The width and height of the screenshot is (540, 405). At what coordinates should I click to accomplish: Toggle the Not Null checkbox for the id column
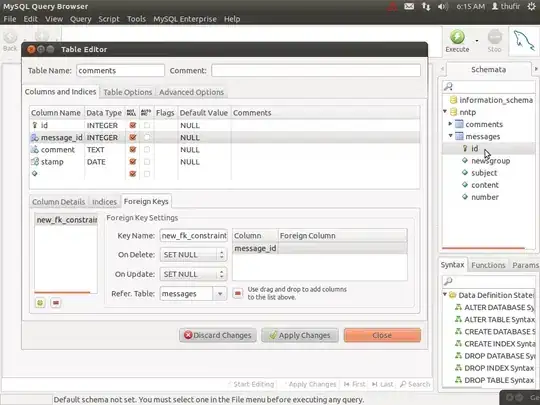tap(133, 125)
